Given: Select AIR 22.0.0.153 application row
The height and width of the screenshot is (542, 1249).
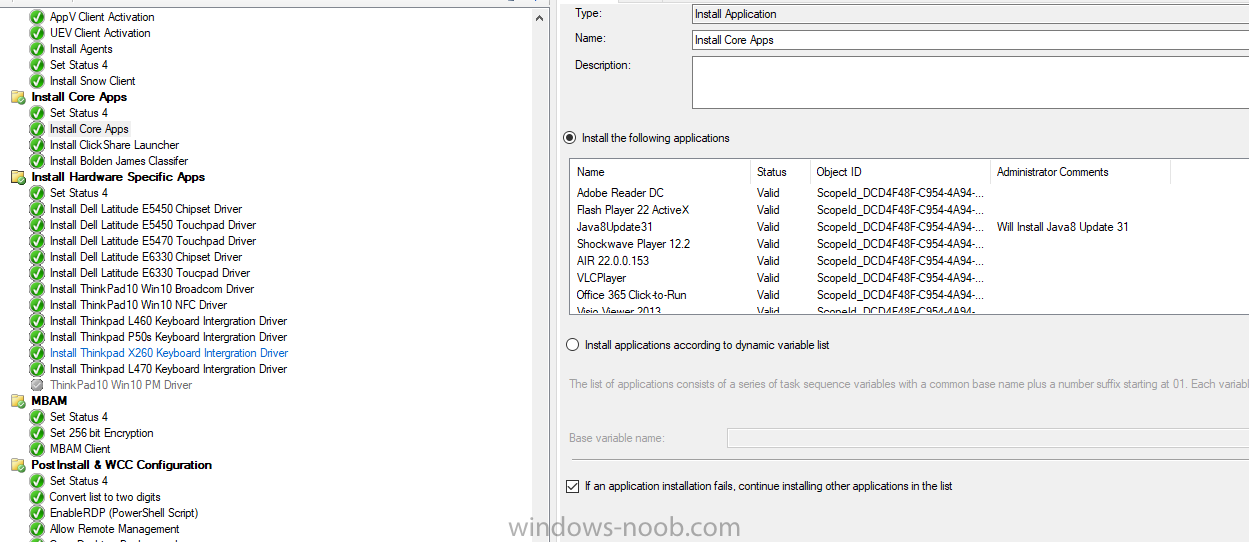Looking at the screenshot, I should coord(613,261).
